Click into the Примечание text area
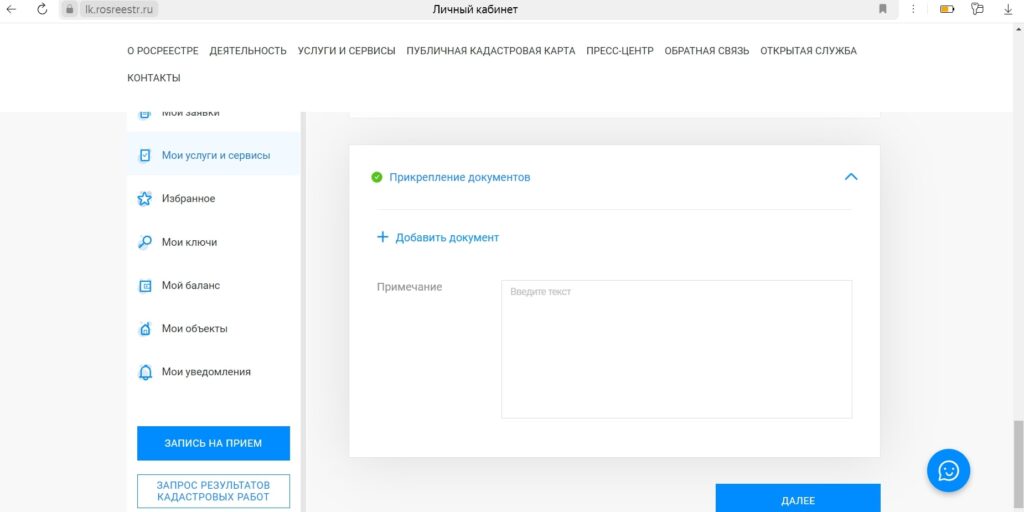 point(676,349)
